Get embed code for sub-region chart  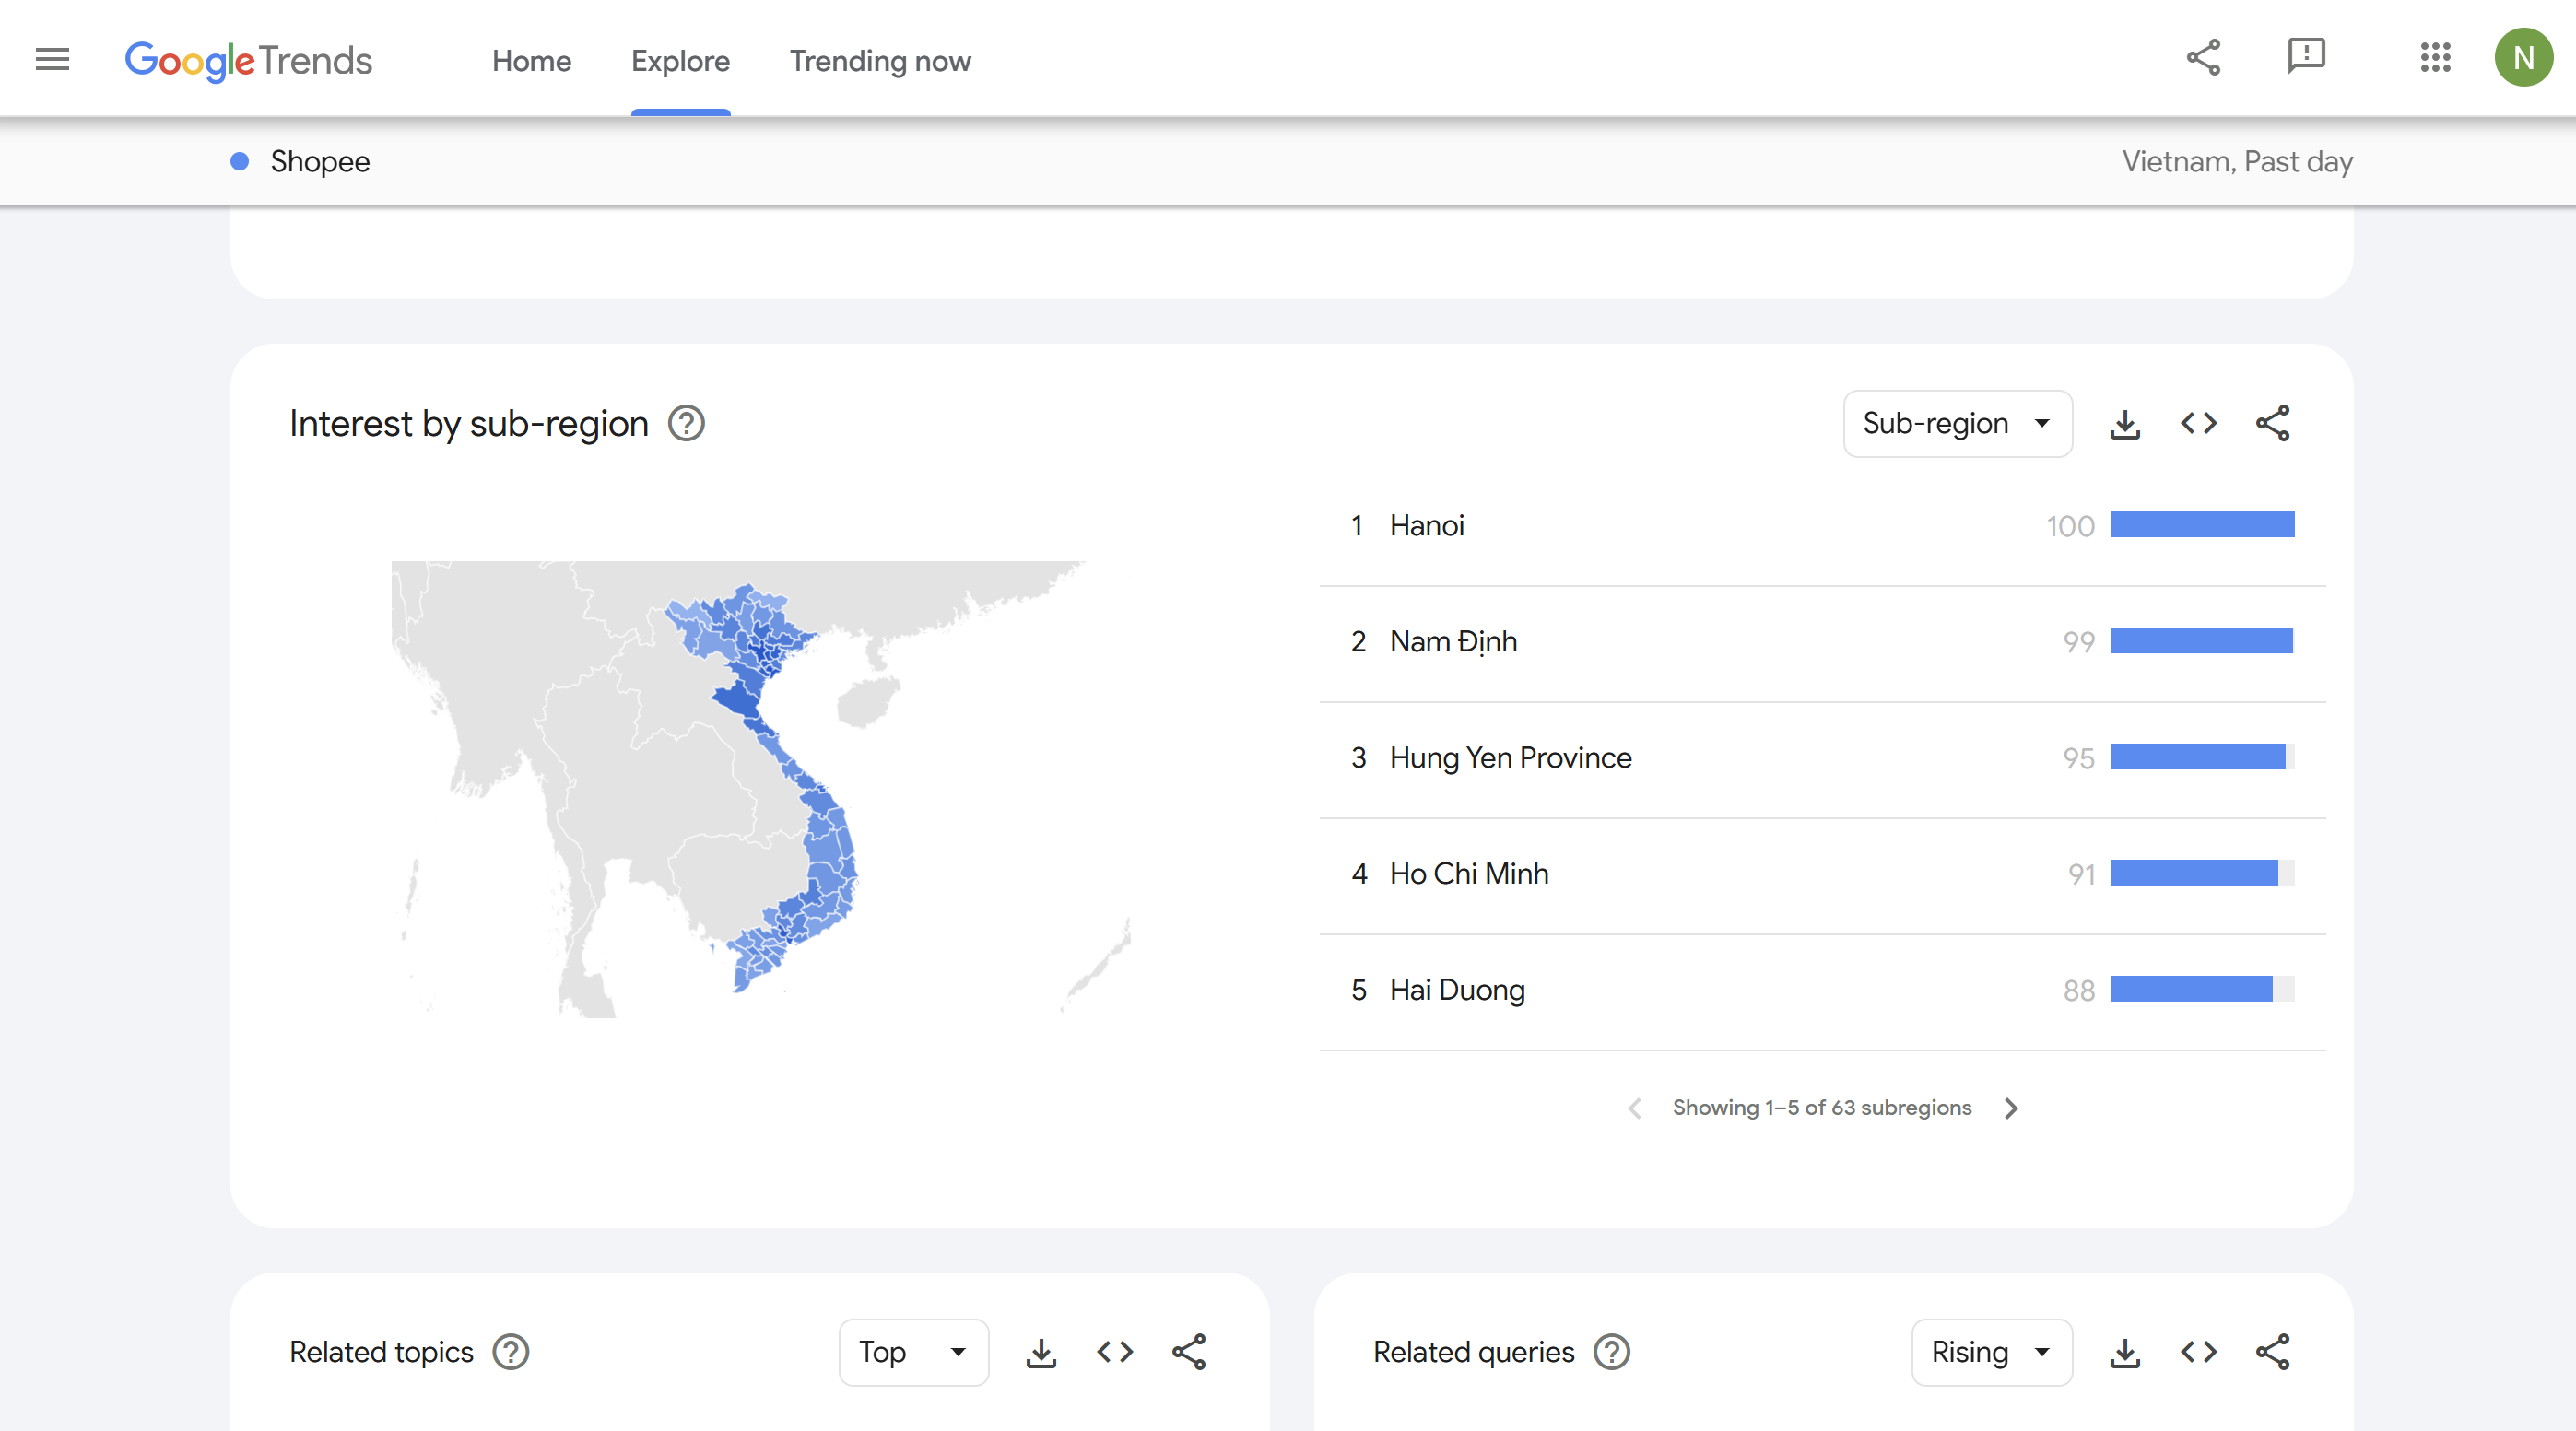[2198, 424]
